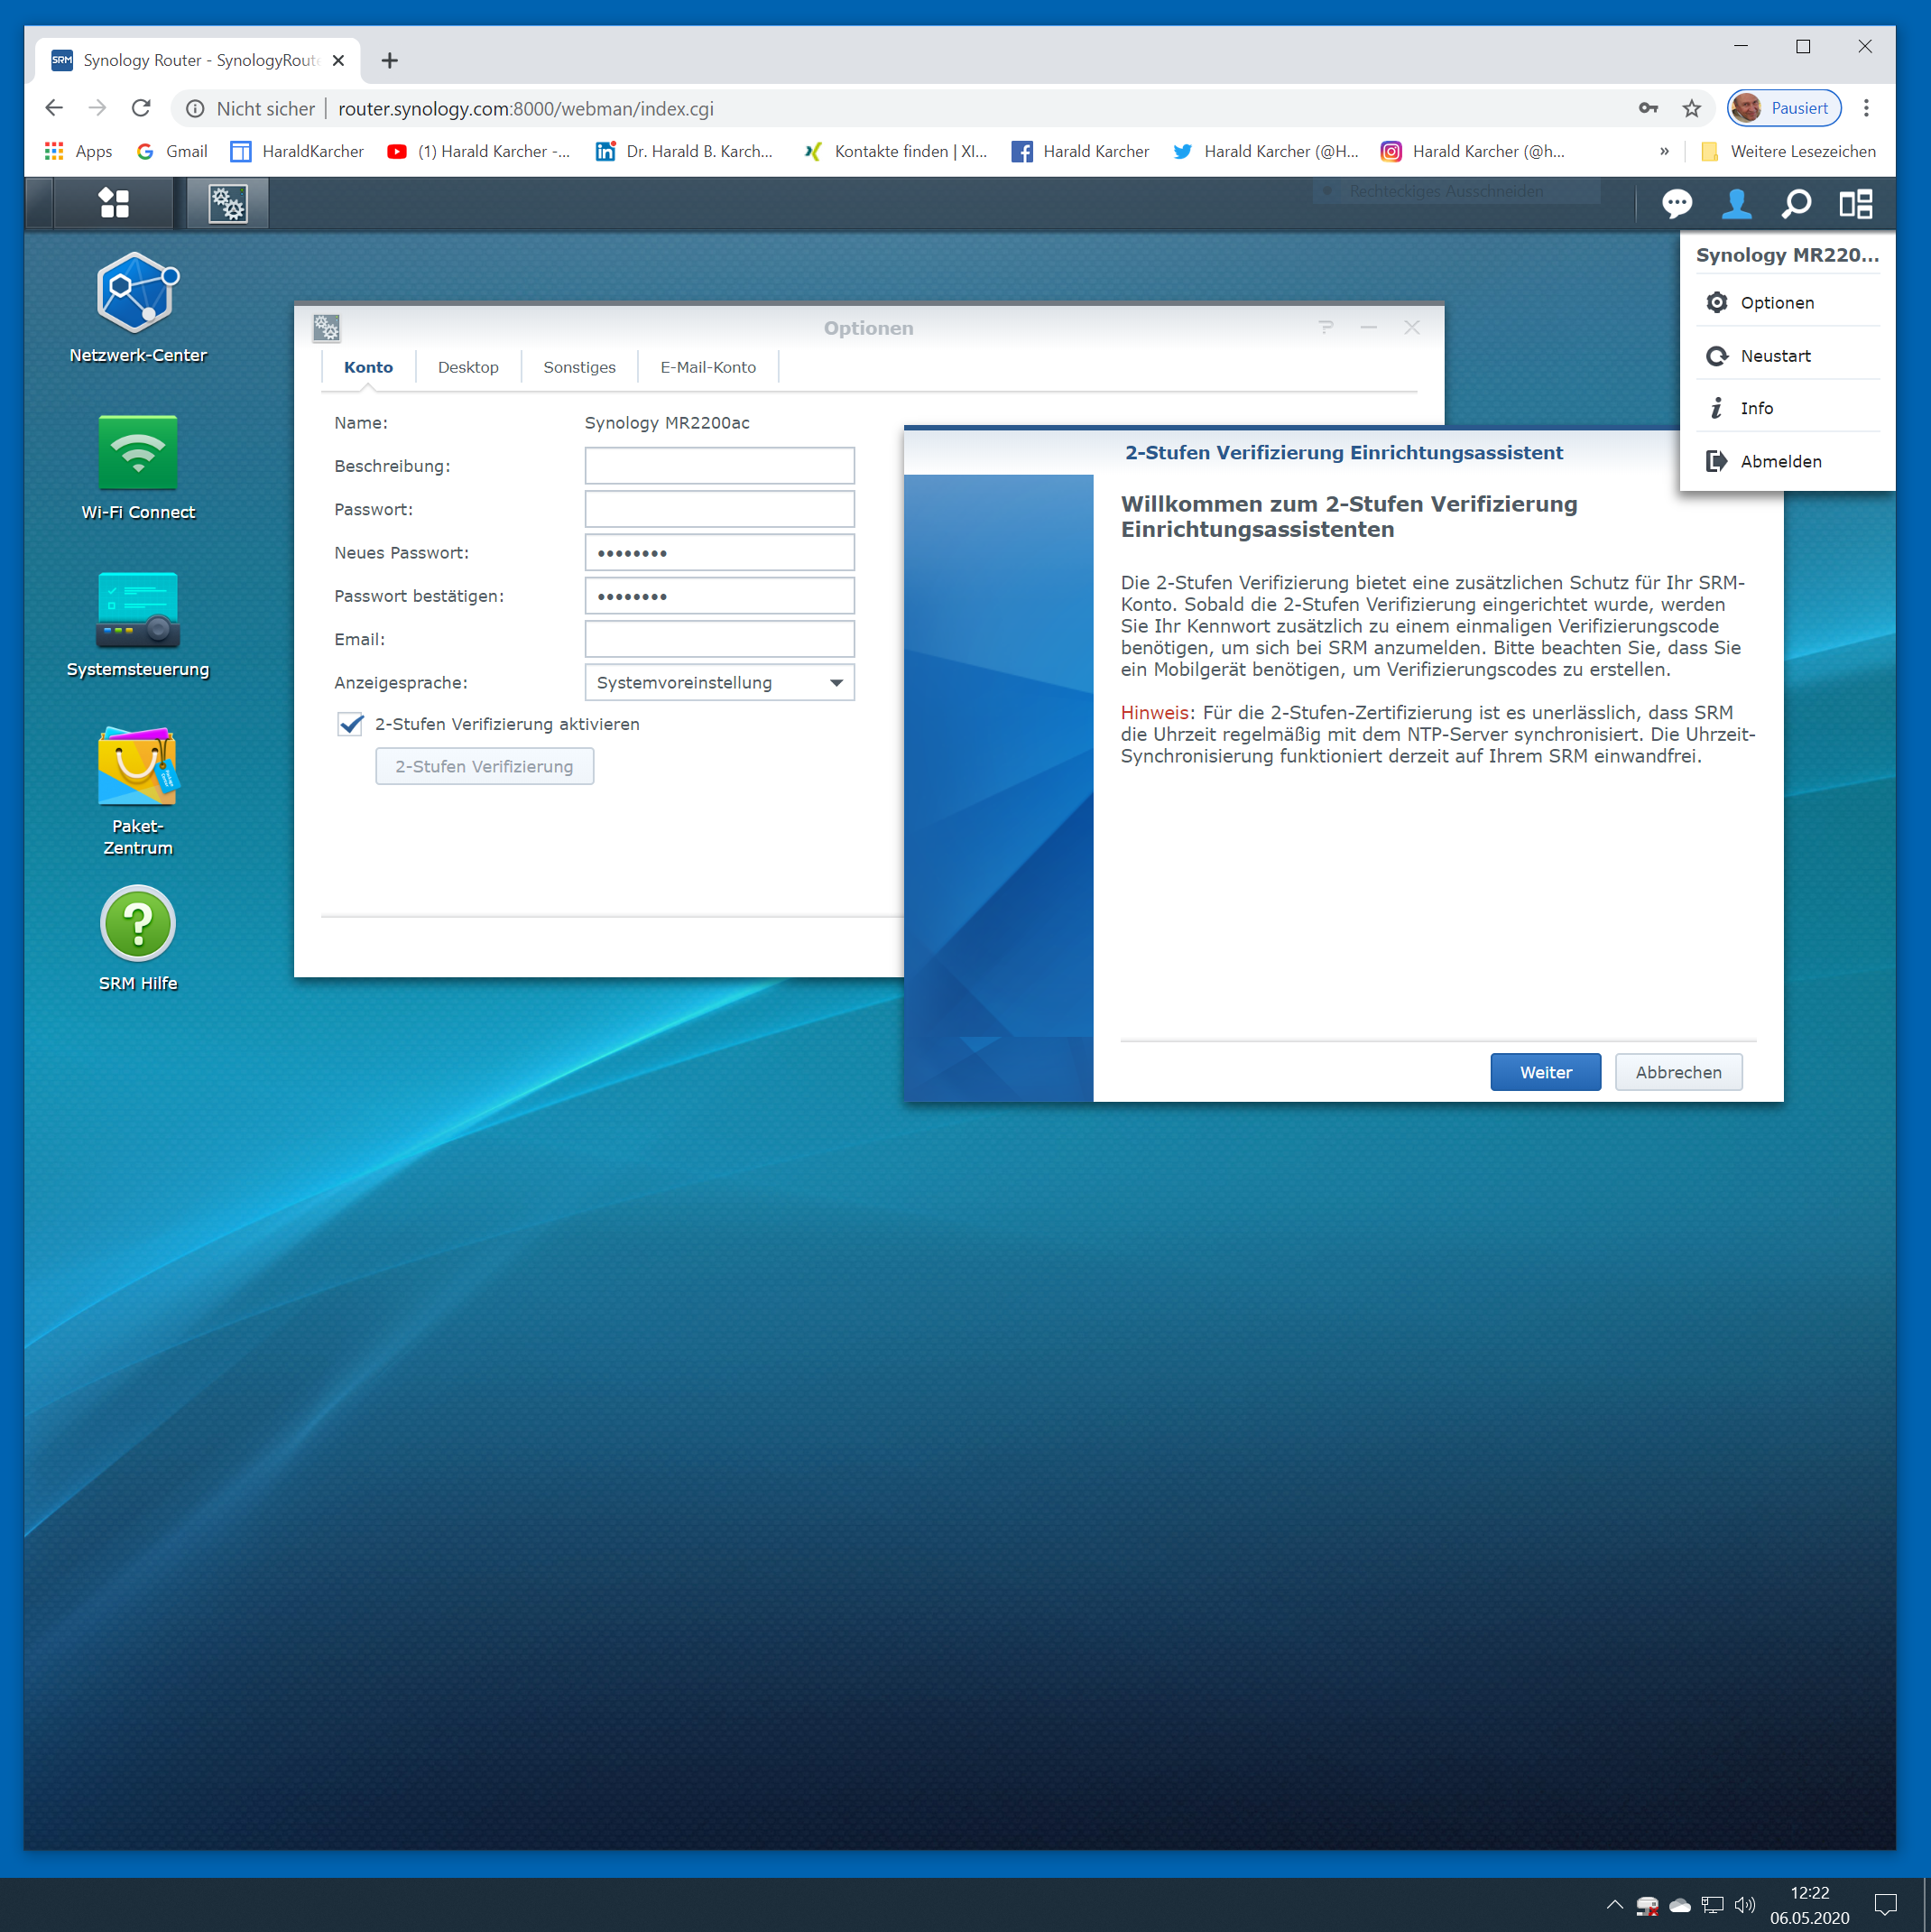Viewport: 1931px width, 1932px height.
Task: Open Systemsteuerung desktop icon
Action: [138, 610]
